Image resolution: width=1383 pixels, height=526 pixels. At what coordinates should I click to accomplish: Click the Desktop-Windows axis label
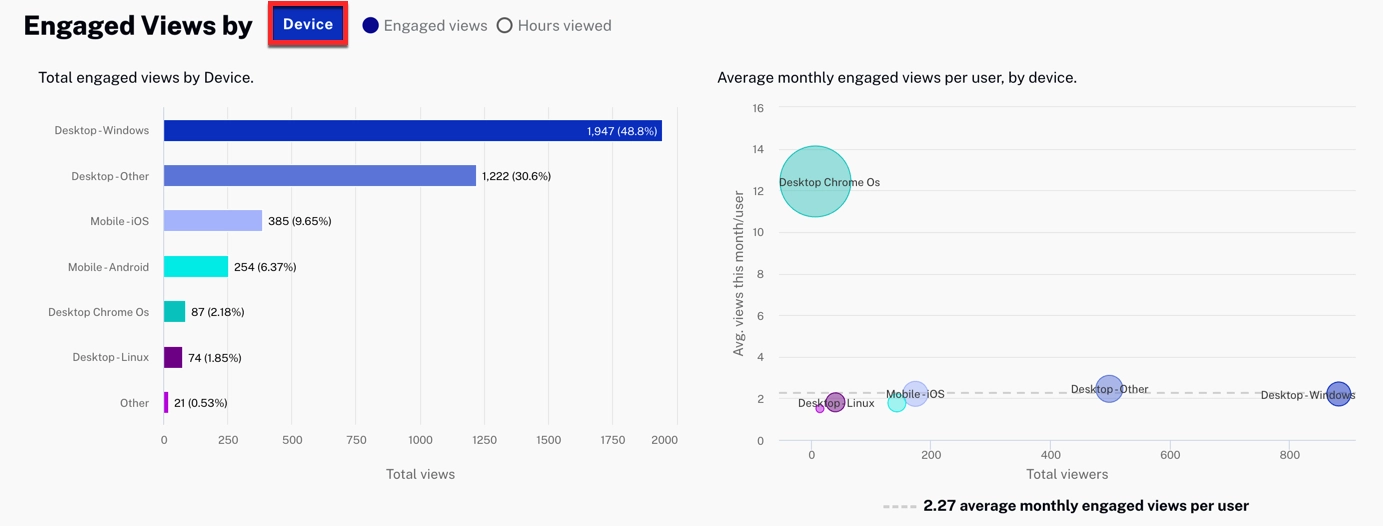(x=101, y=131)
